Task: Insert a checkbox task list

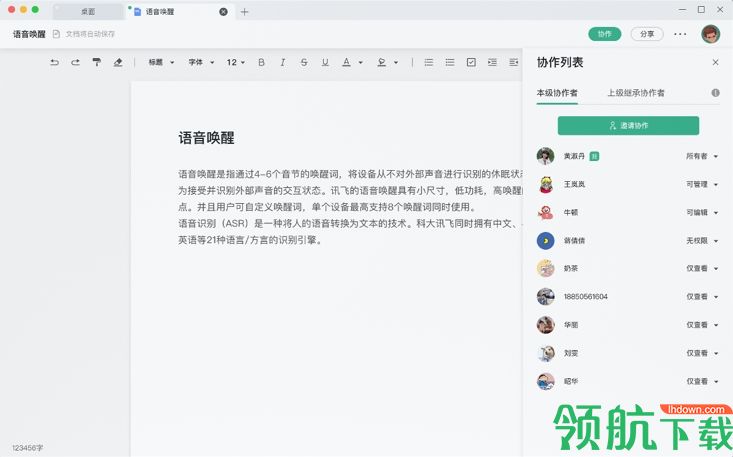Action: pos(471,62)
